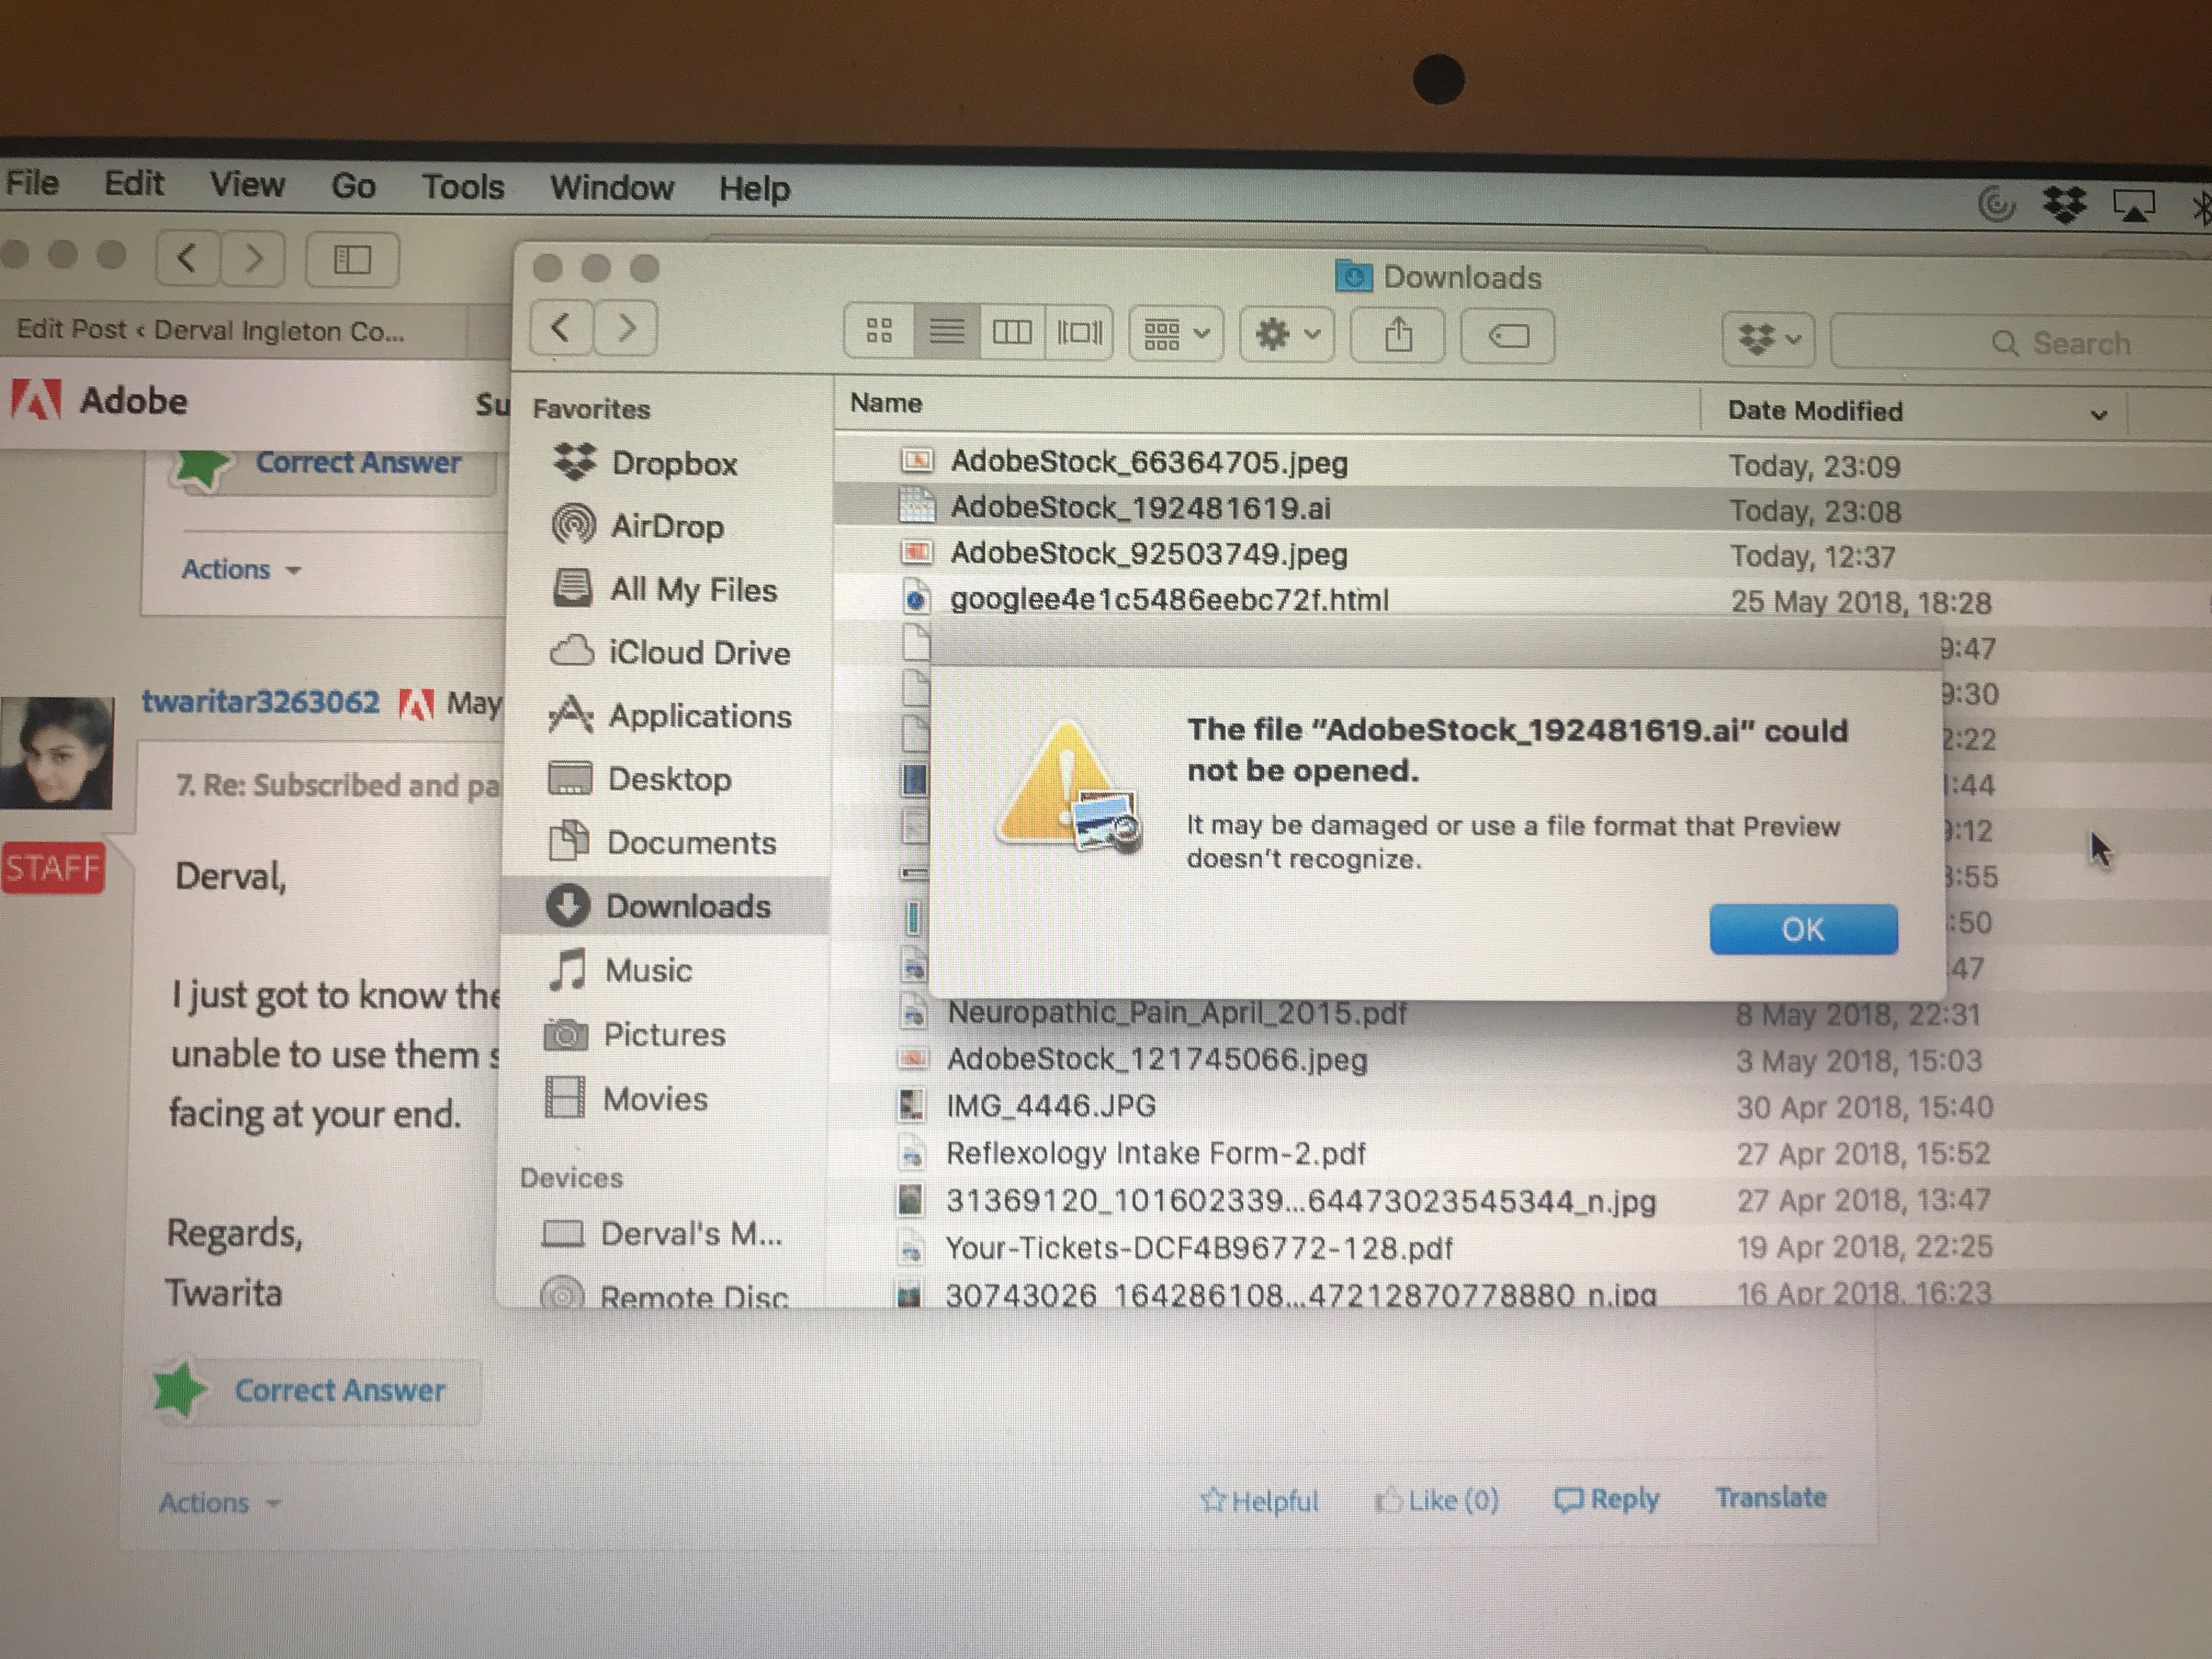This screenshot has width=2212, height=1659.
Task: Open Applications folder in the sidebar
Action: pos(699,716)
